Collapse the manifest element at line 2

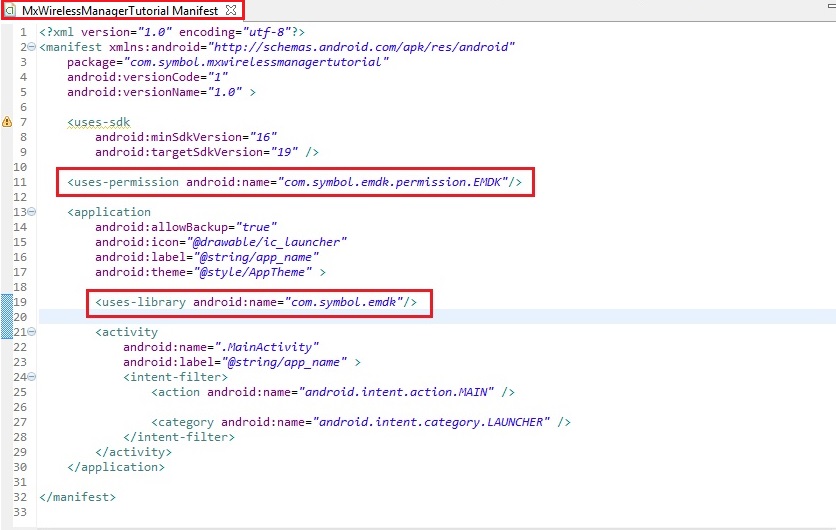click(32, 47)
